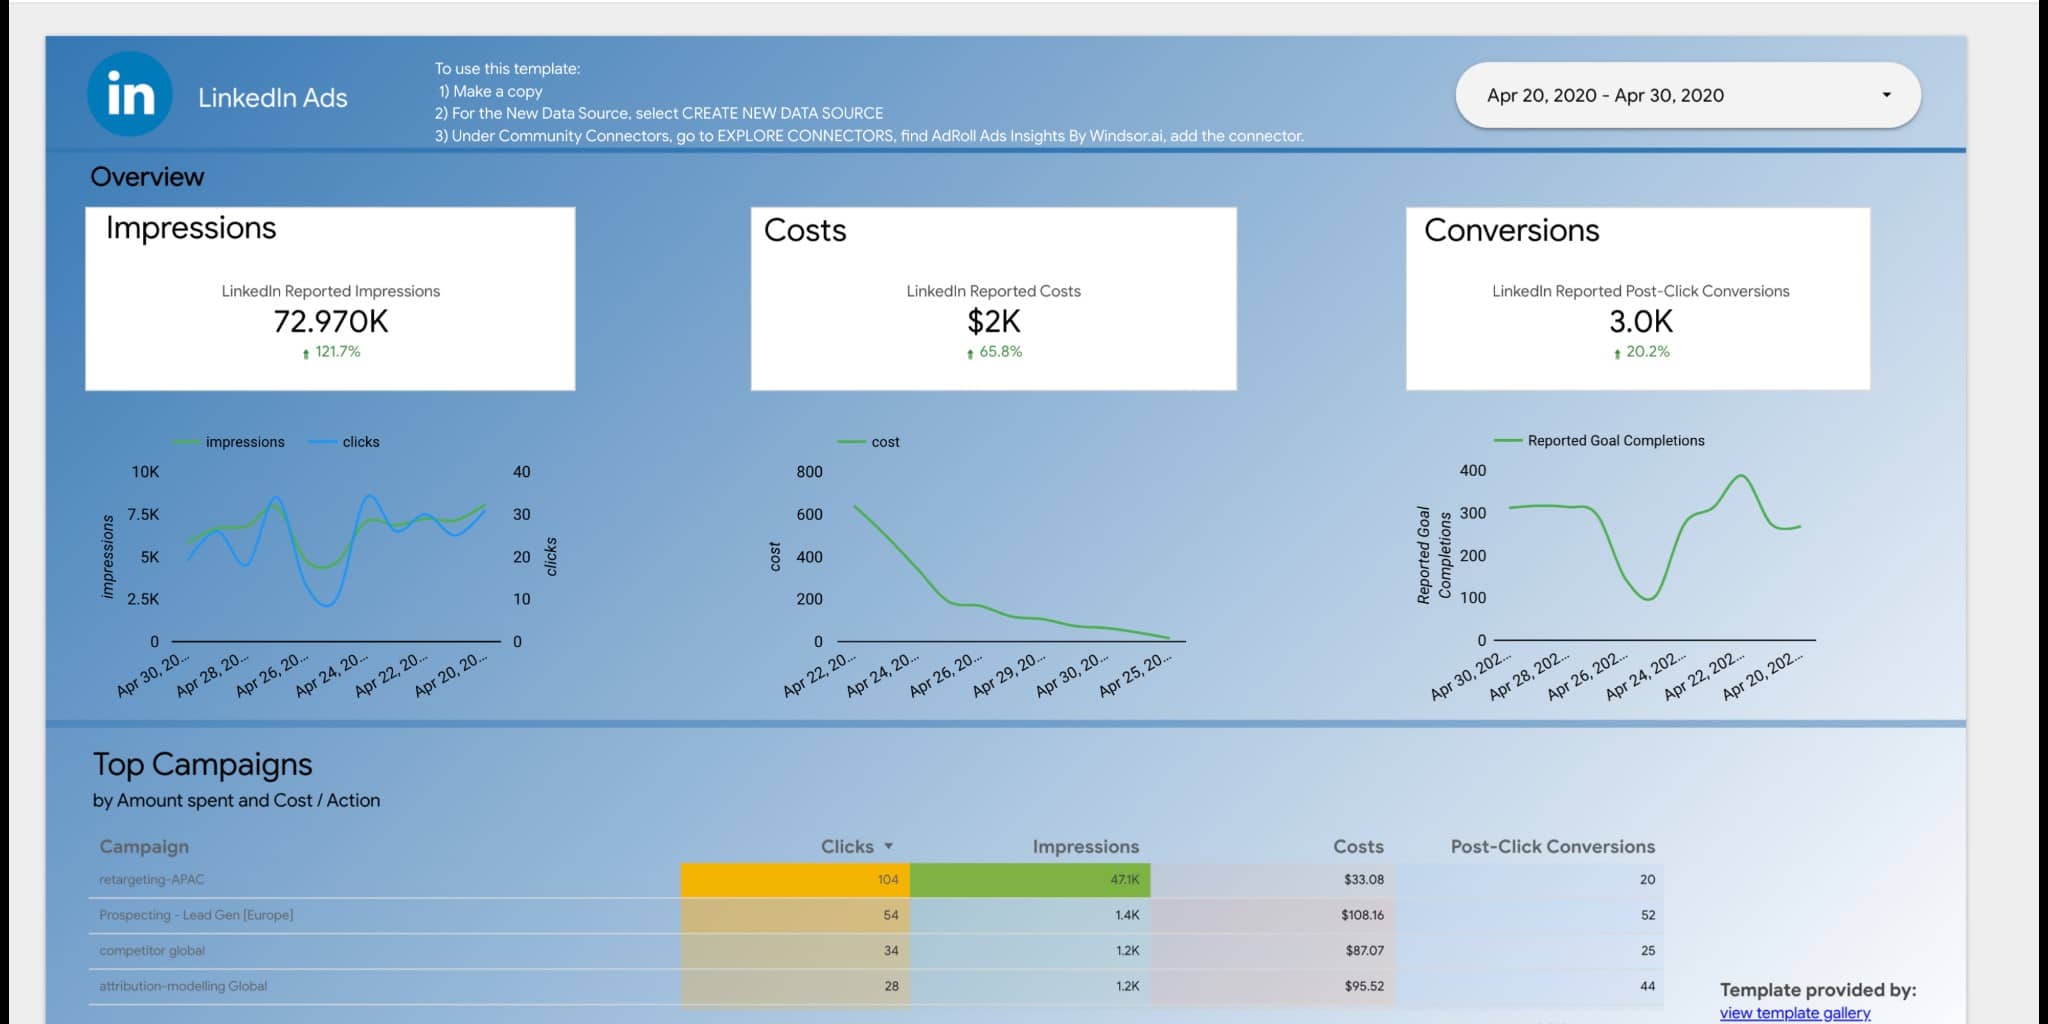Click the Reported Goal Completions legend marker

point(1507,440)
